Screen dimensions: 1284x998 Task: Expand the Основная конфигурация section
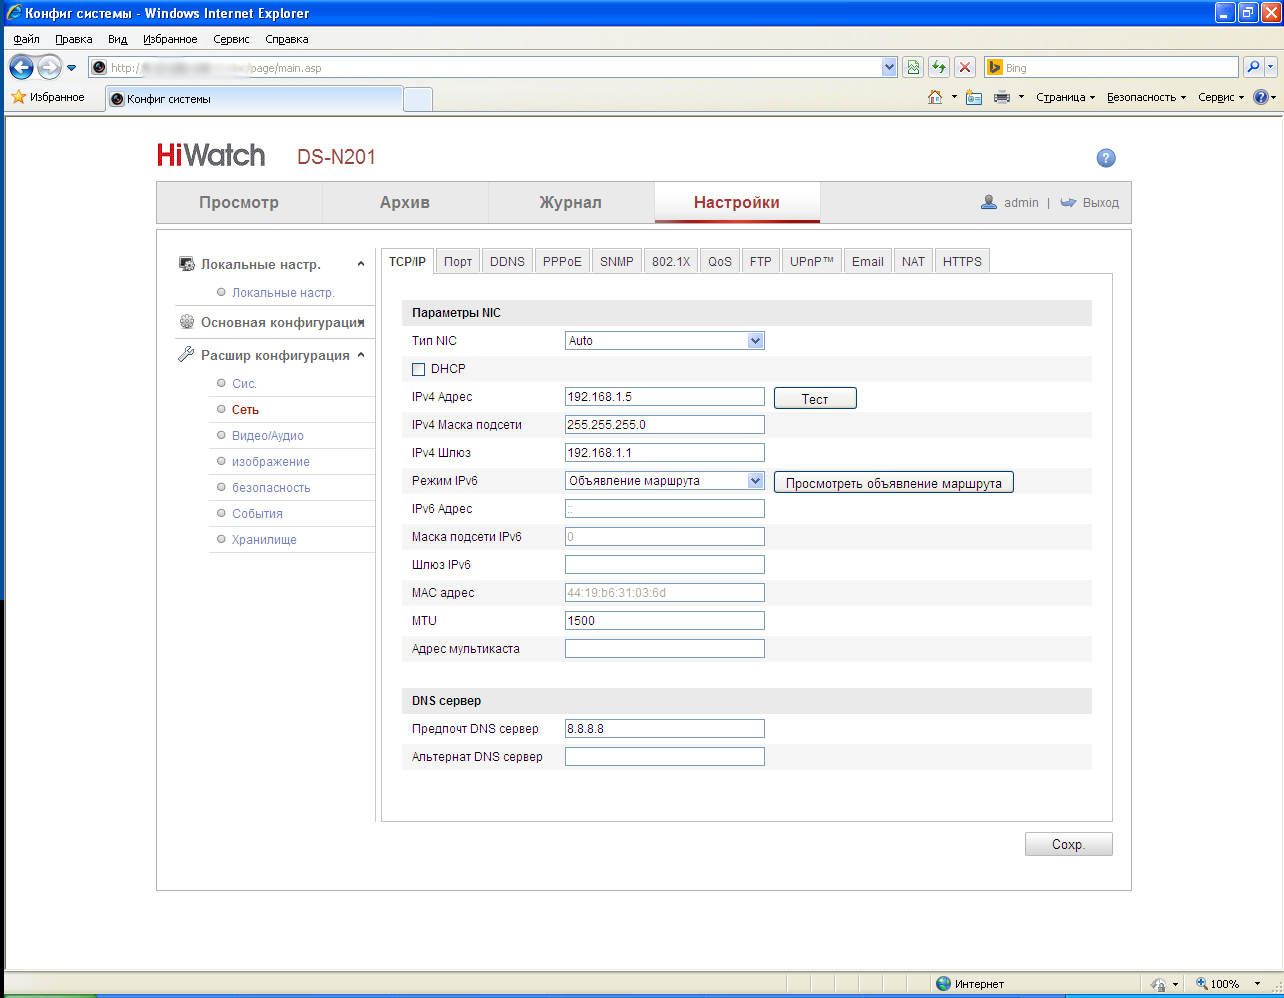pos(361,322)
